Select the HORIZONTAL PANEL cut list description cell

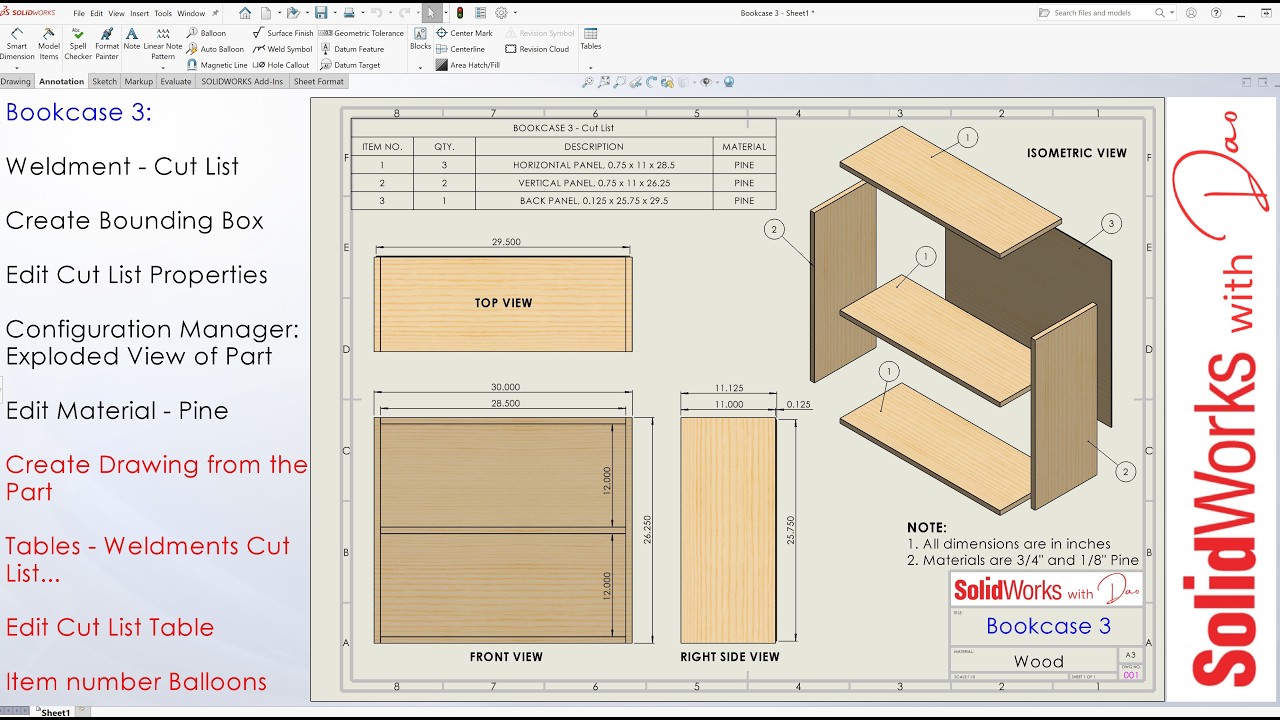pyautogui.click(x=593, y=165)
